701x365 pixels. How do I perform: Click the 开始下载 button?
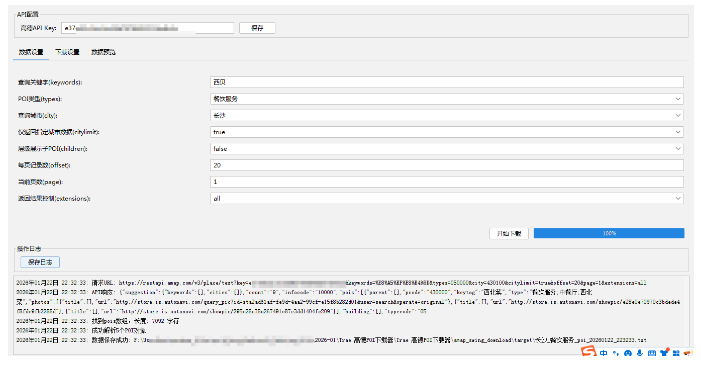point(509,233)
